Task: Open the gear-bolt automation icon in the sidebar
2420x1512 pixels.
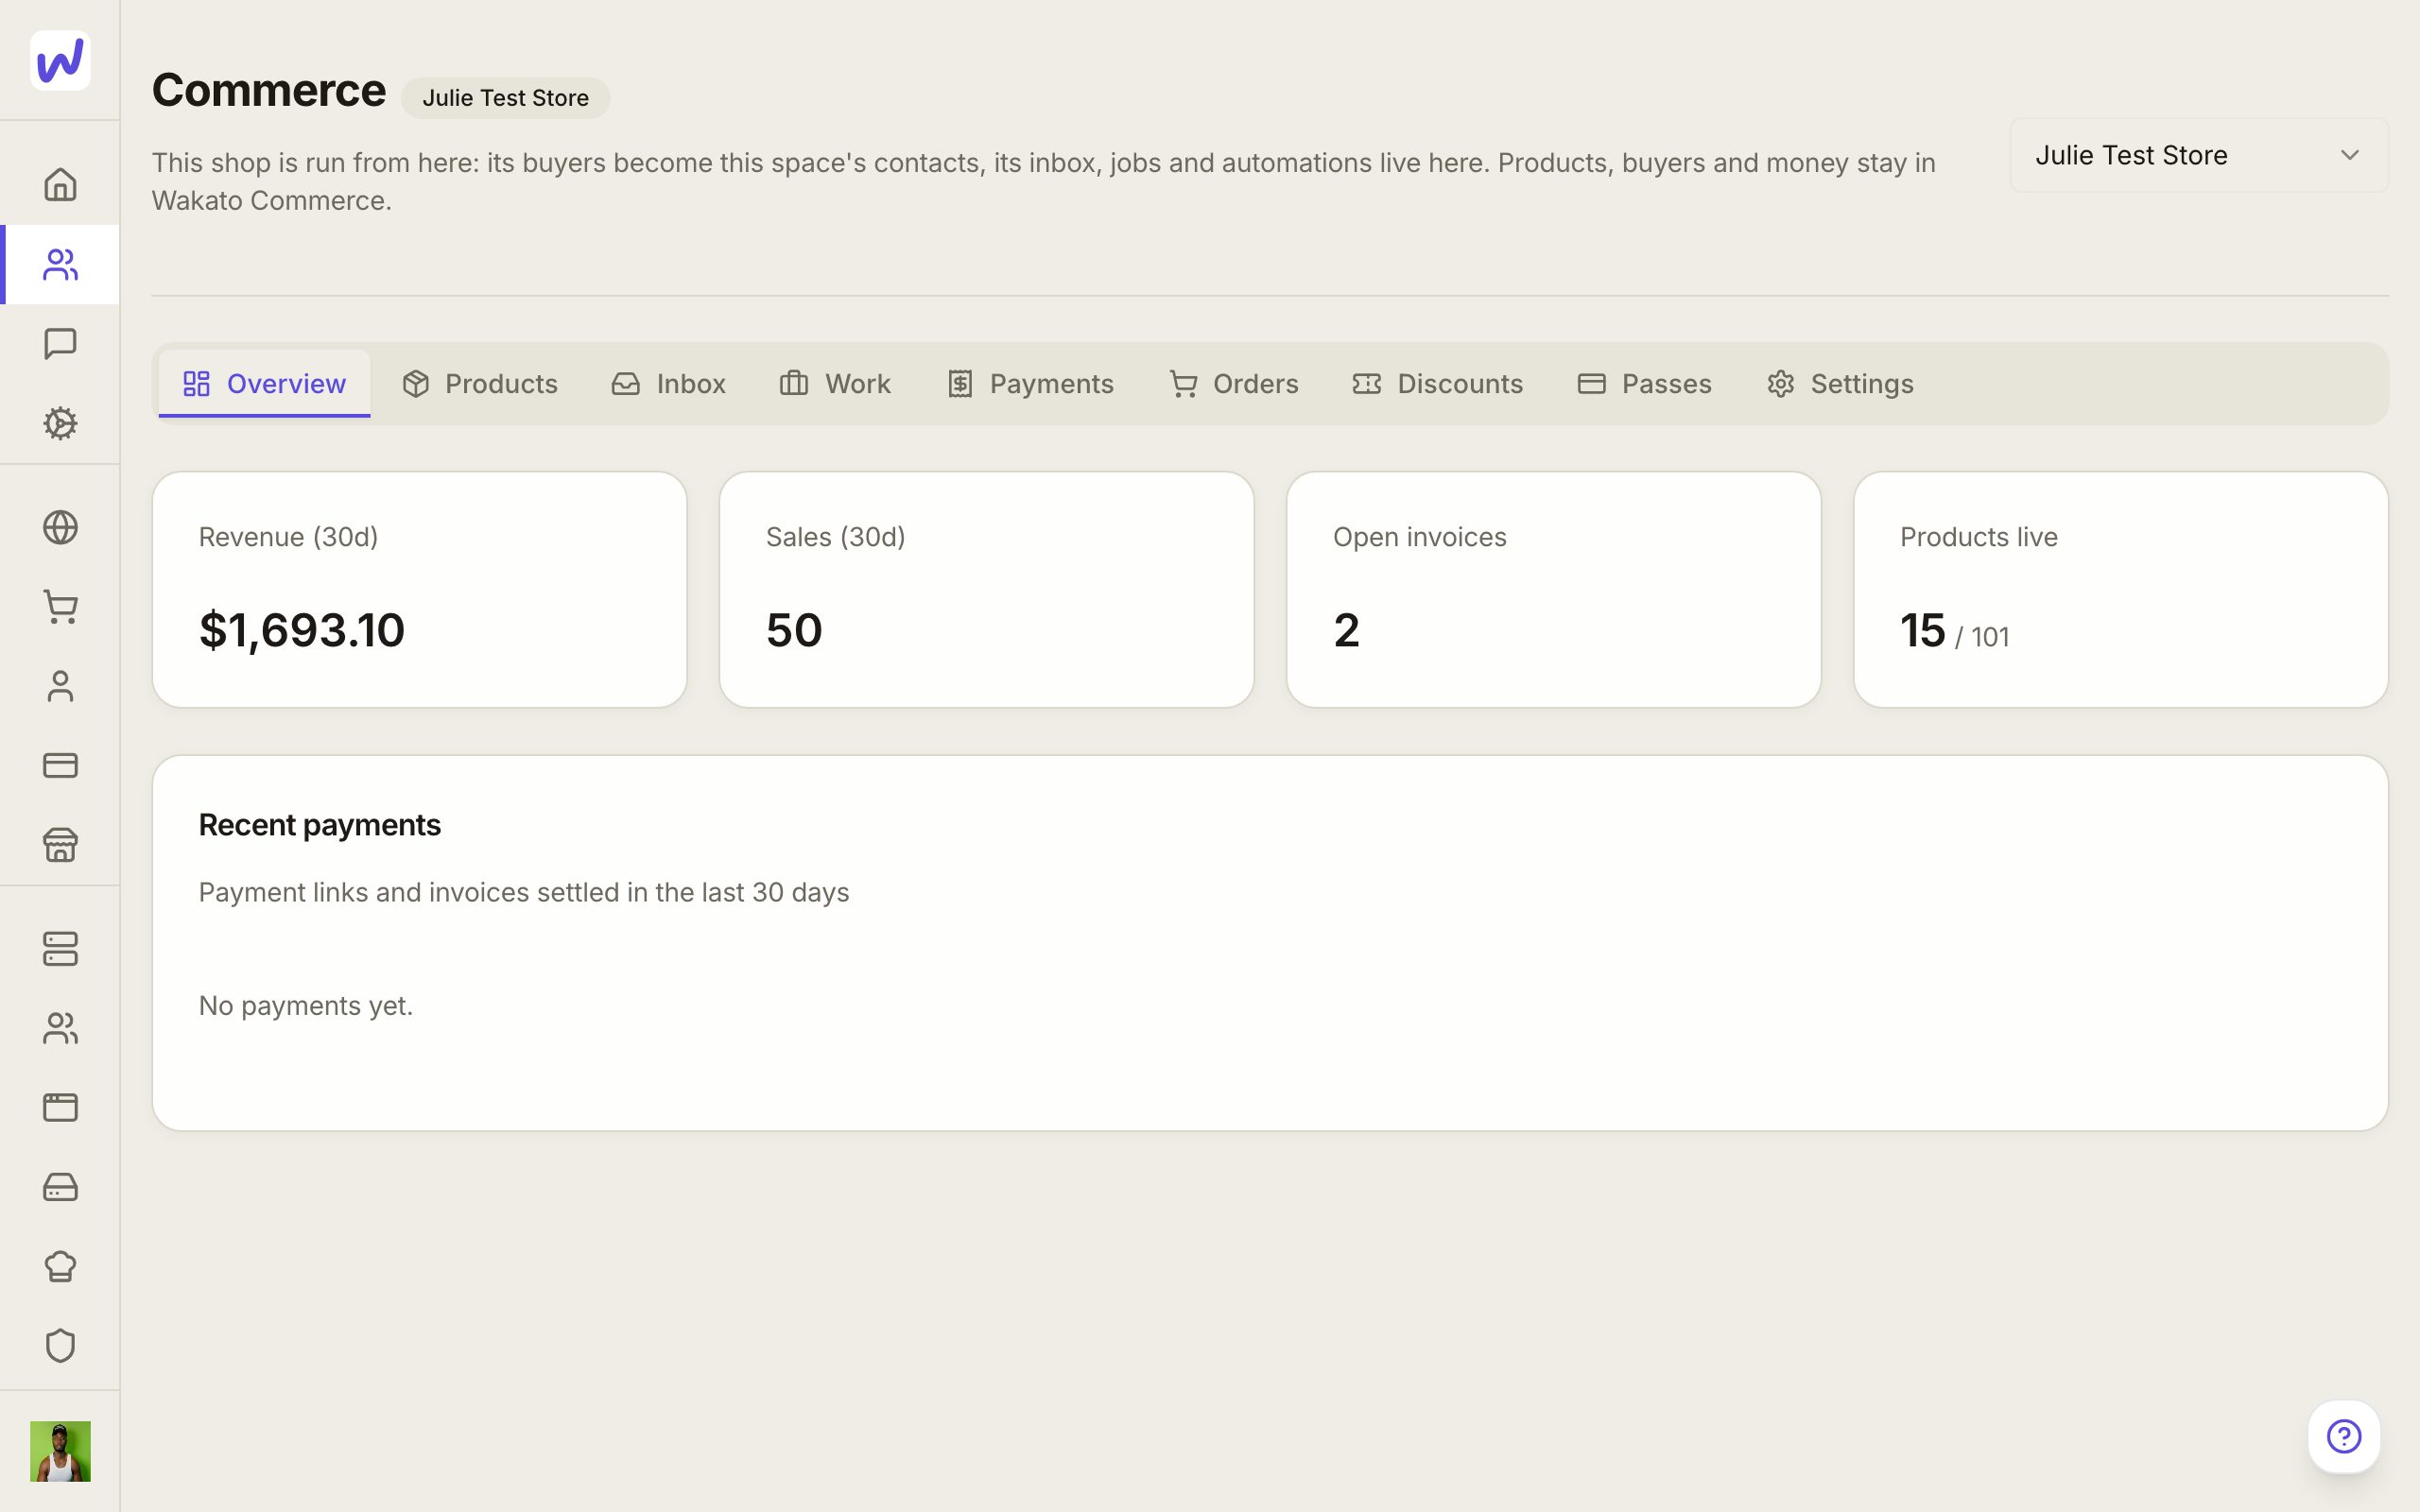Action: [60, 423]
